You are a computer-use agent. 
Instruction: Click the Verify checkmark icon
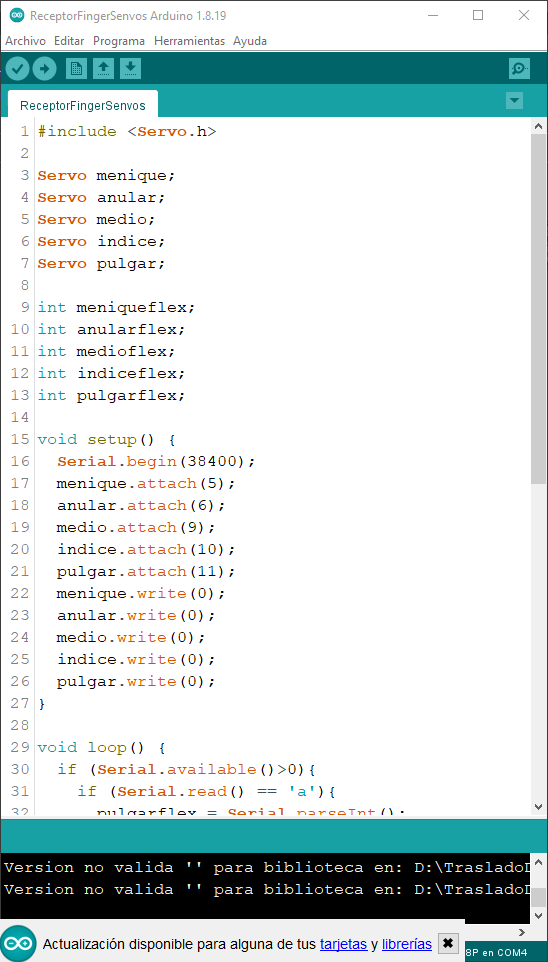18,69
